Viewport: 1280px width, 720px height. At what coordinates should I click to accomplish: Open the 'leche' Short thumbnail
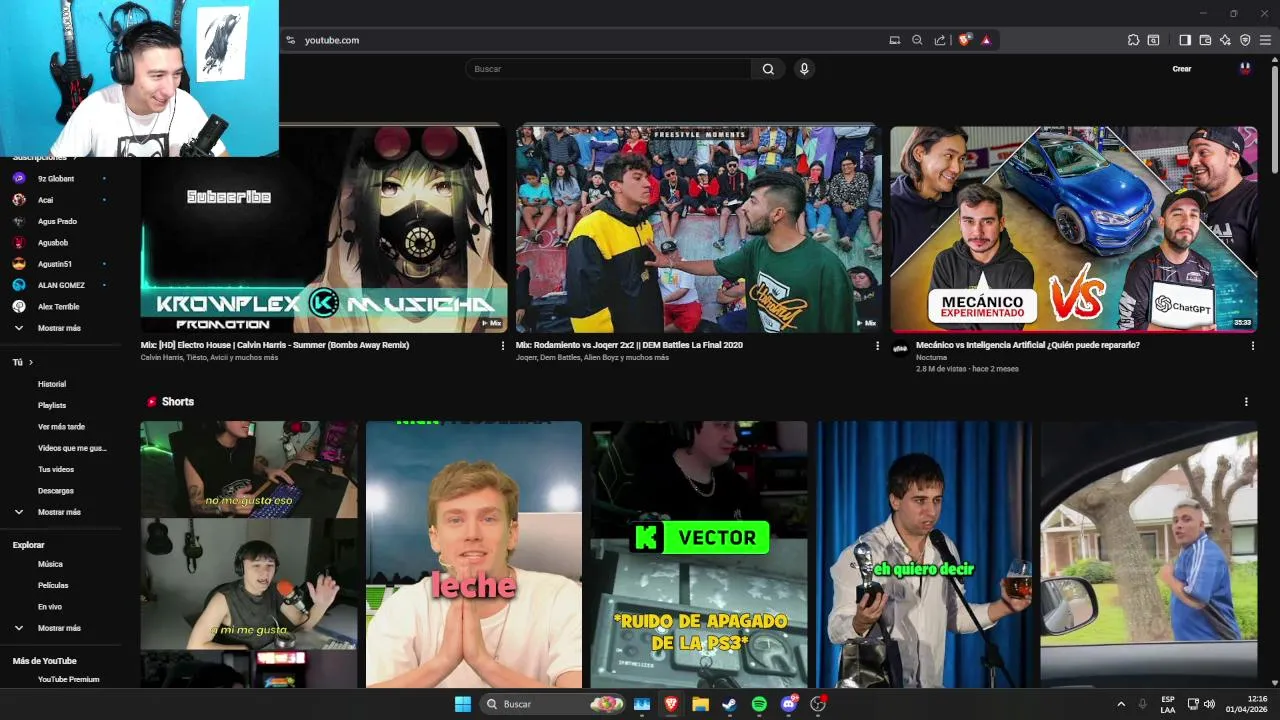click(474, 555)
